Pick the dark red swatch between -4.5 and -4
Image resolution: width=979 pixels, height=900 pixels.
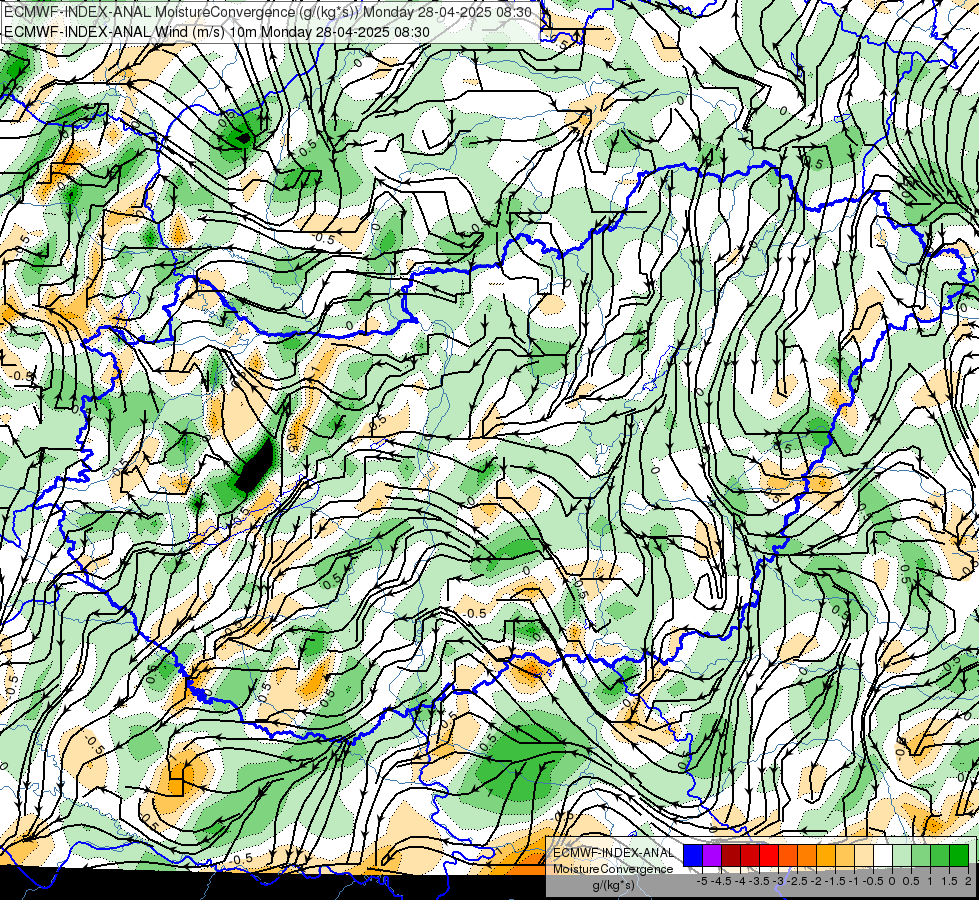pyautogui.click(x=731, y=855)
